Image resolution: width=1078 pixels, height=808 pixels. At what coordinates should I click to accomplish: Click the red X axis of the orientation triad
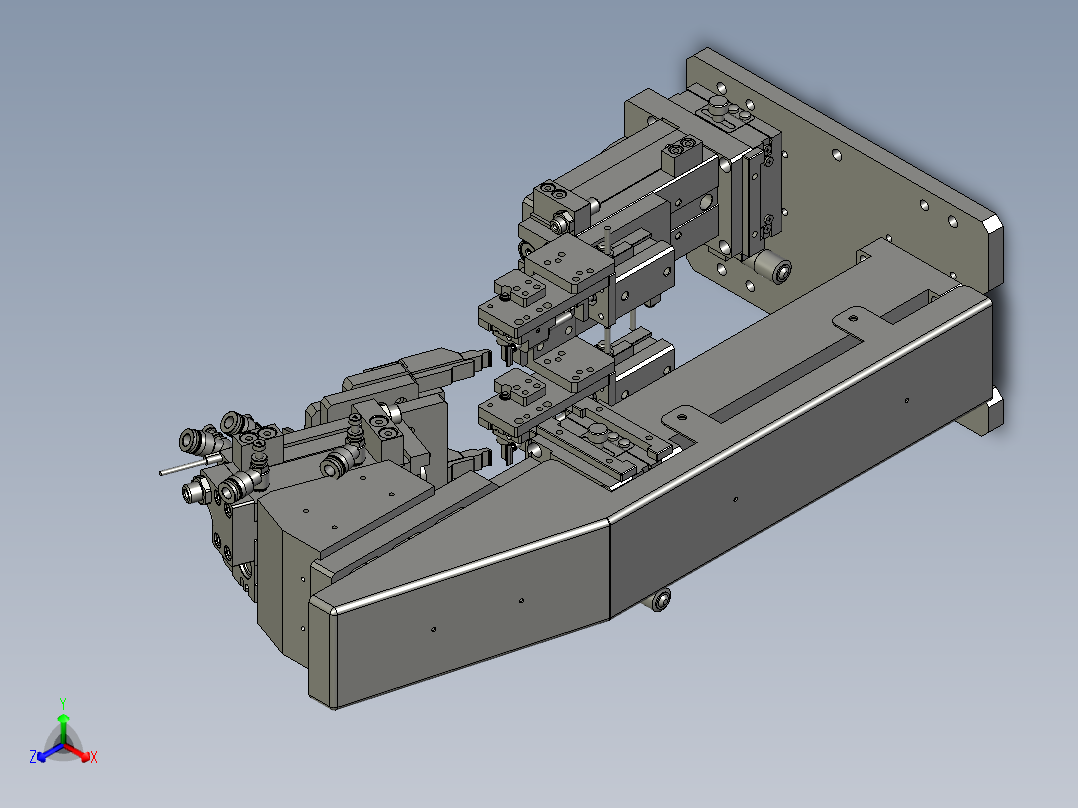(x=78, y=752)
